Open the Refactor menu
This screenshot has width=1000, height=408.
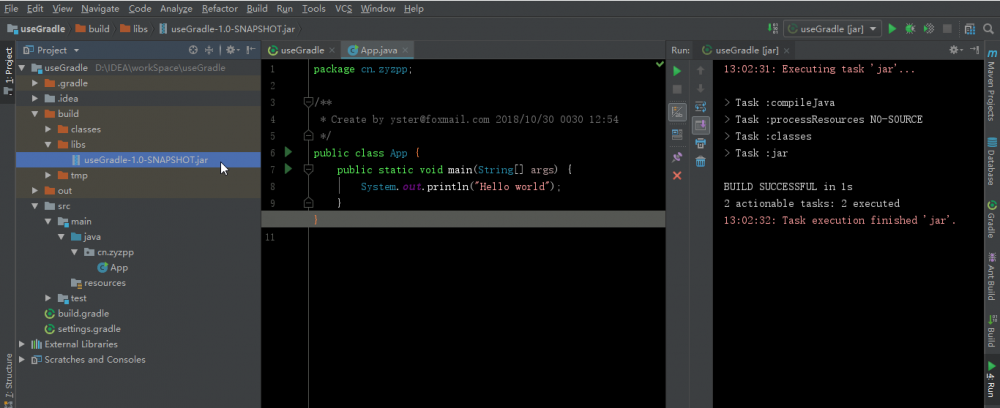pyautogui.click(x=219, y=9)
